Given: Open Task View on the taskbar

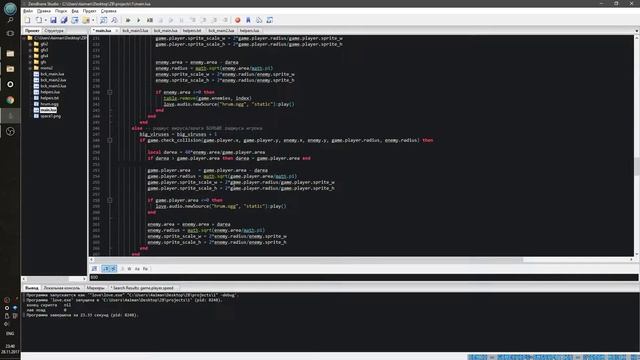Looking at the screenshot, I should click(x=10, y=33).
